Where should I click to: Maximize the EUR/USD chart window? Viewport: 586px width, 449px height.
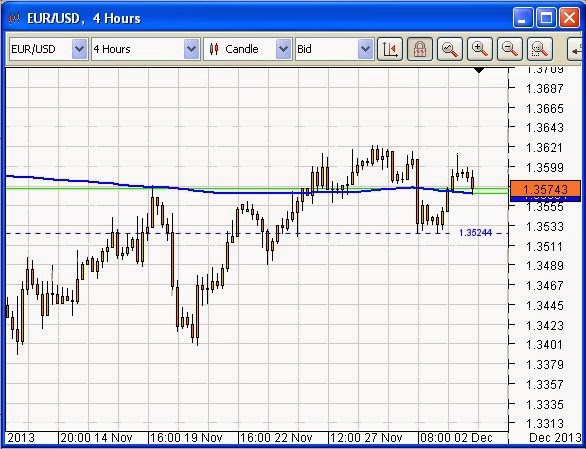[546, 18]
